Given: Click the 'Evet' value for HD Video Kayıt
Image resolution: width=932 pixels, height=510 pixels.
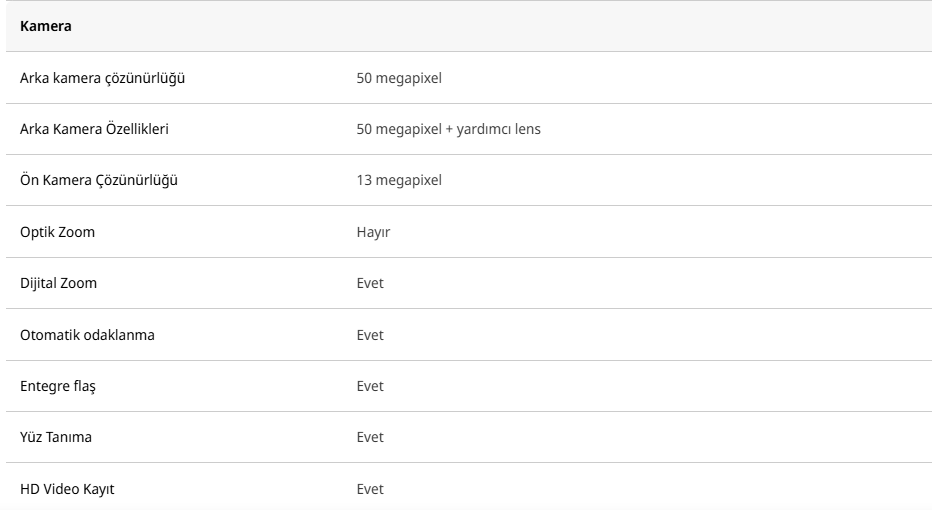Looking at the screenshot, I should [370, 489].
